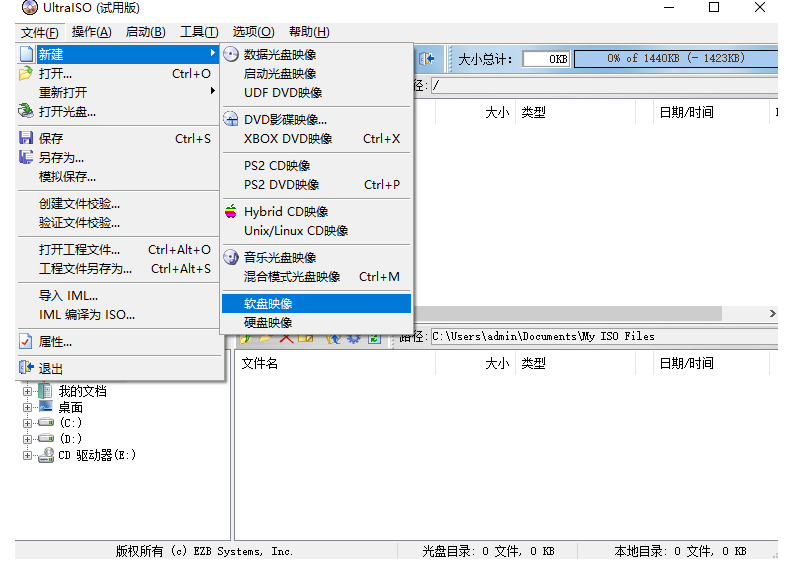Expand the (D:) drive node
The width and height of the screenshot is (794, 567).
coord(27,439)
